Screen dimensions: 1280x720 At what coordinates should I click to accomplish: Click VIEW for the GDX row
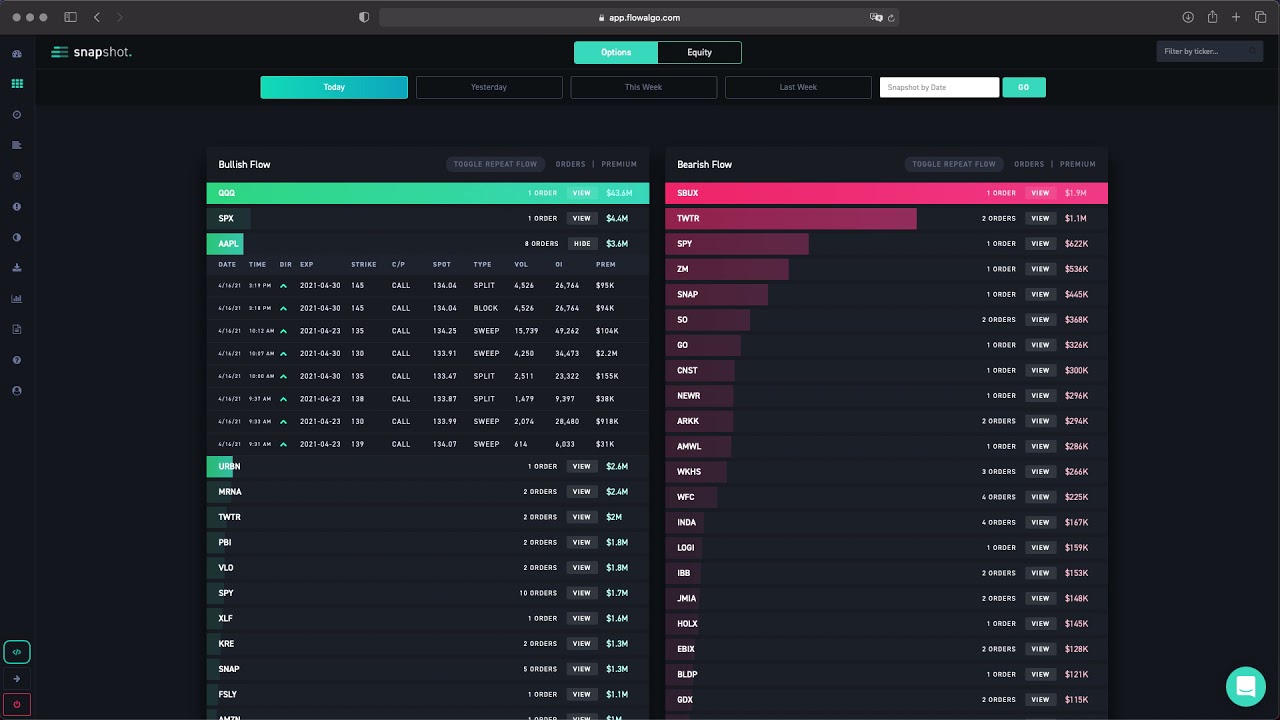pyautogui.click(x=1040, y=700)
